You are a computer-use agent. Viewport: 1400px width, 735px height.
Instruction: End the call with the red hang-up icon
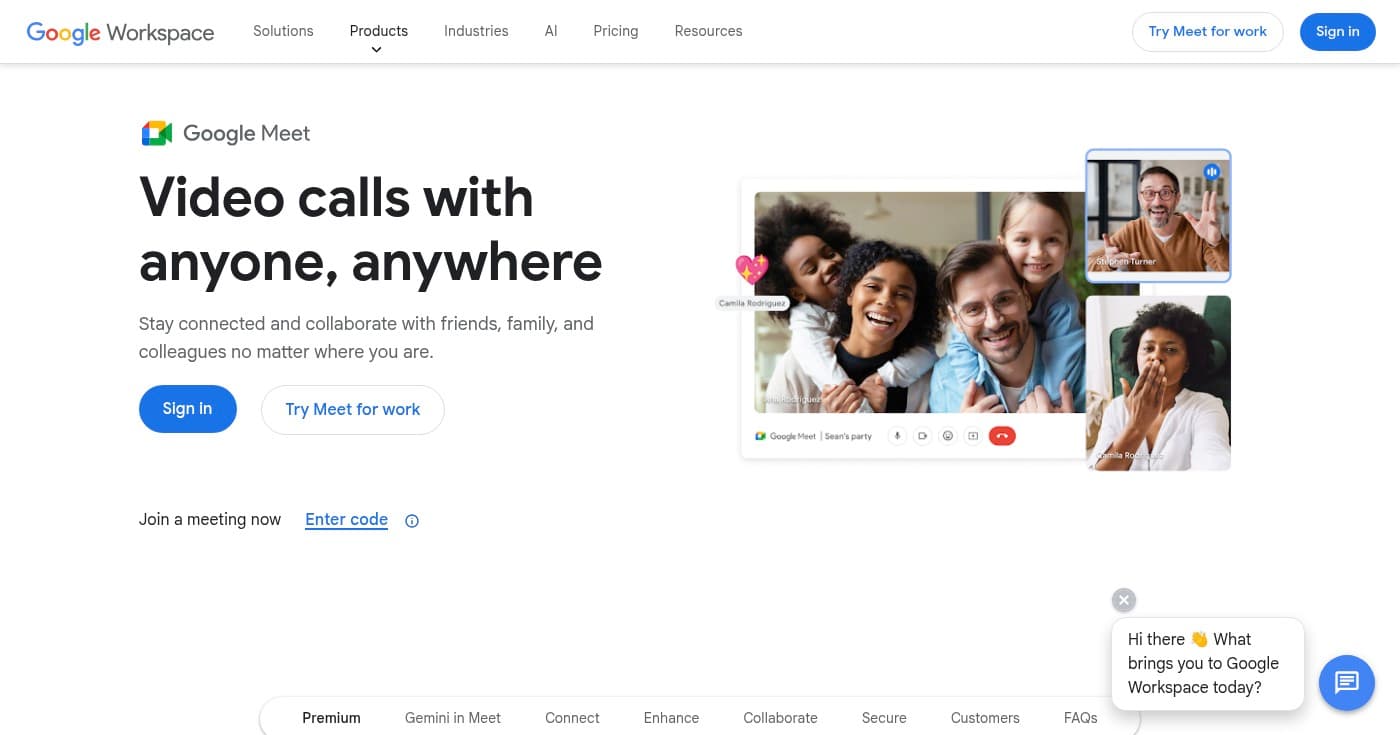tap(1002, 435)
